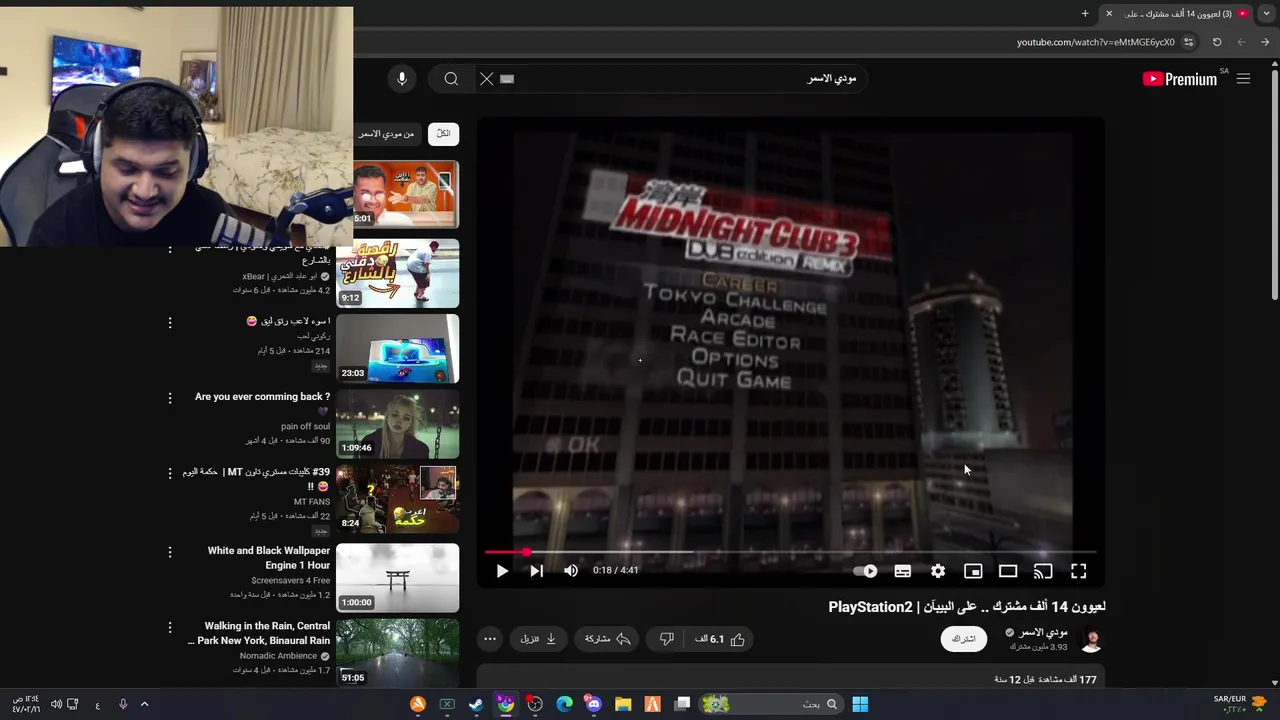Open system tray volume control
This screenshot has height=720, width=1280.
click(56, 704)
